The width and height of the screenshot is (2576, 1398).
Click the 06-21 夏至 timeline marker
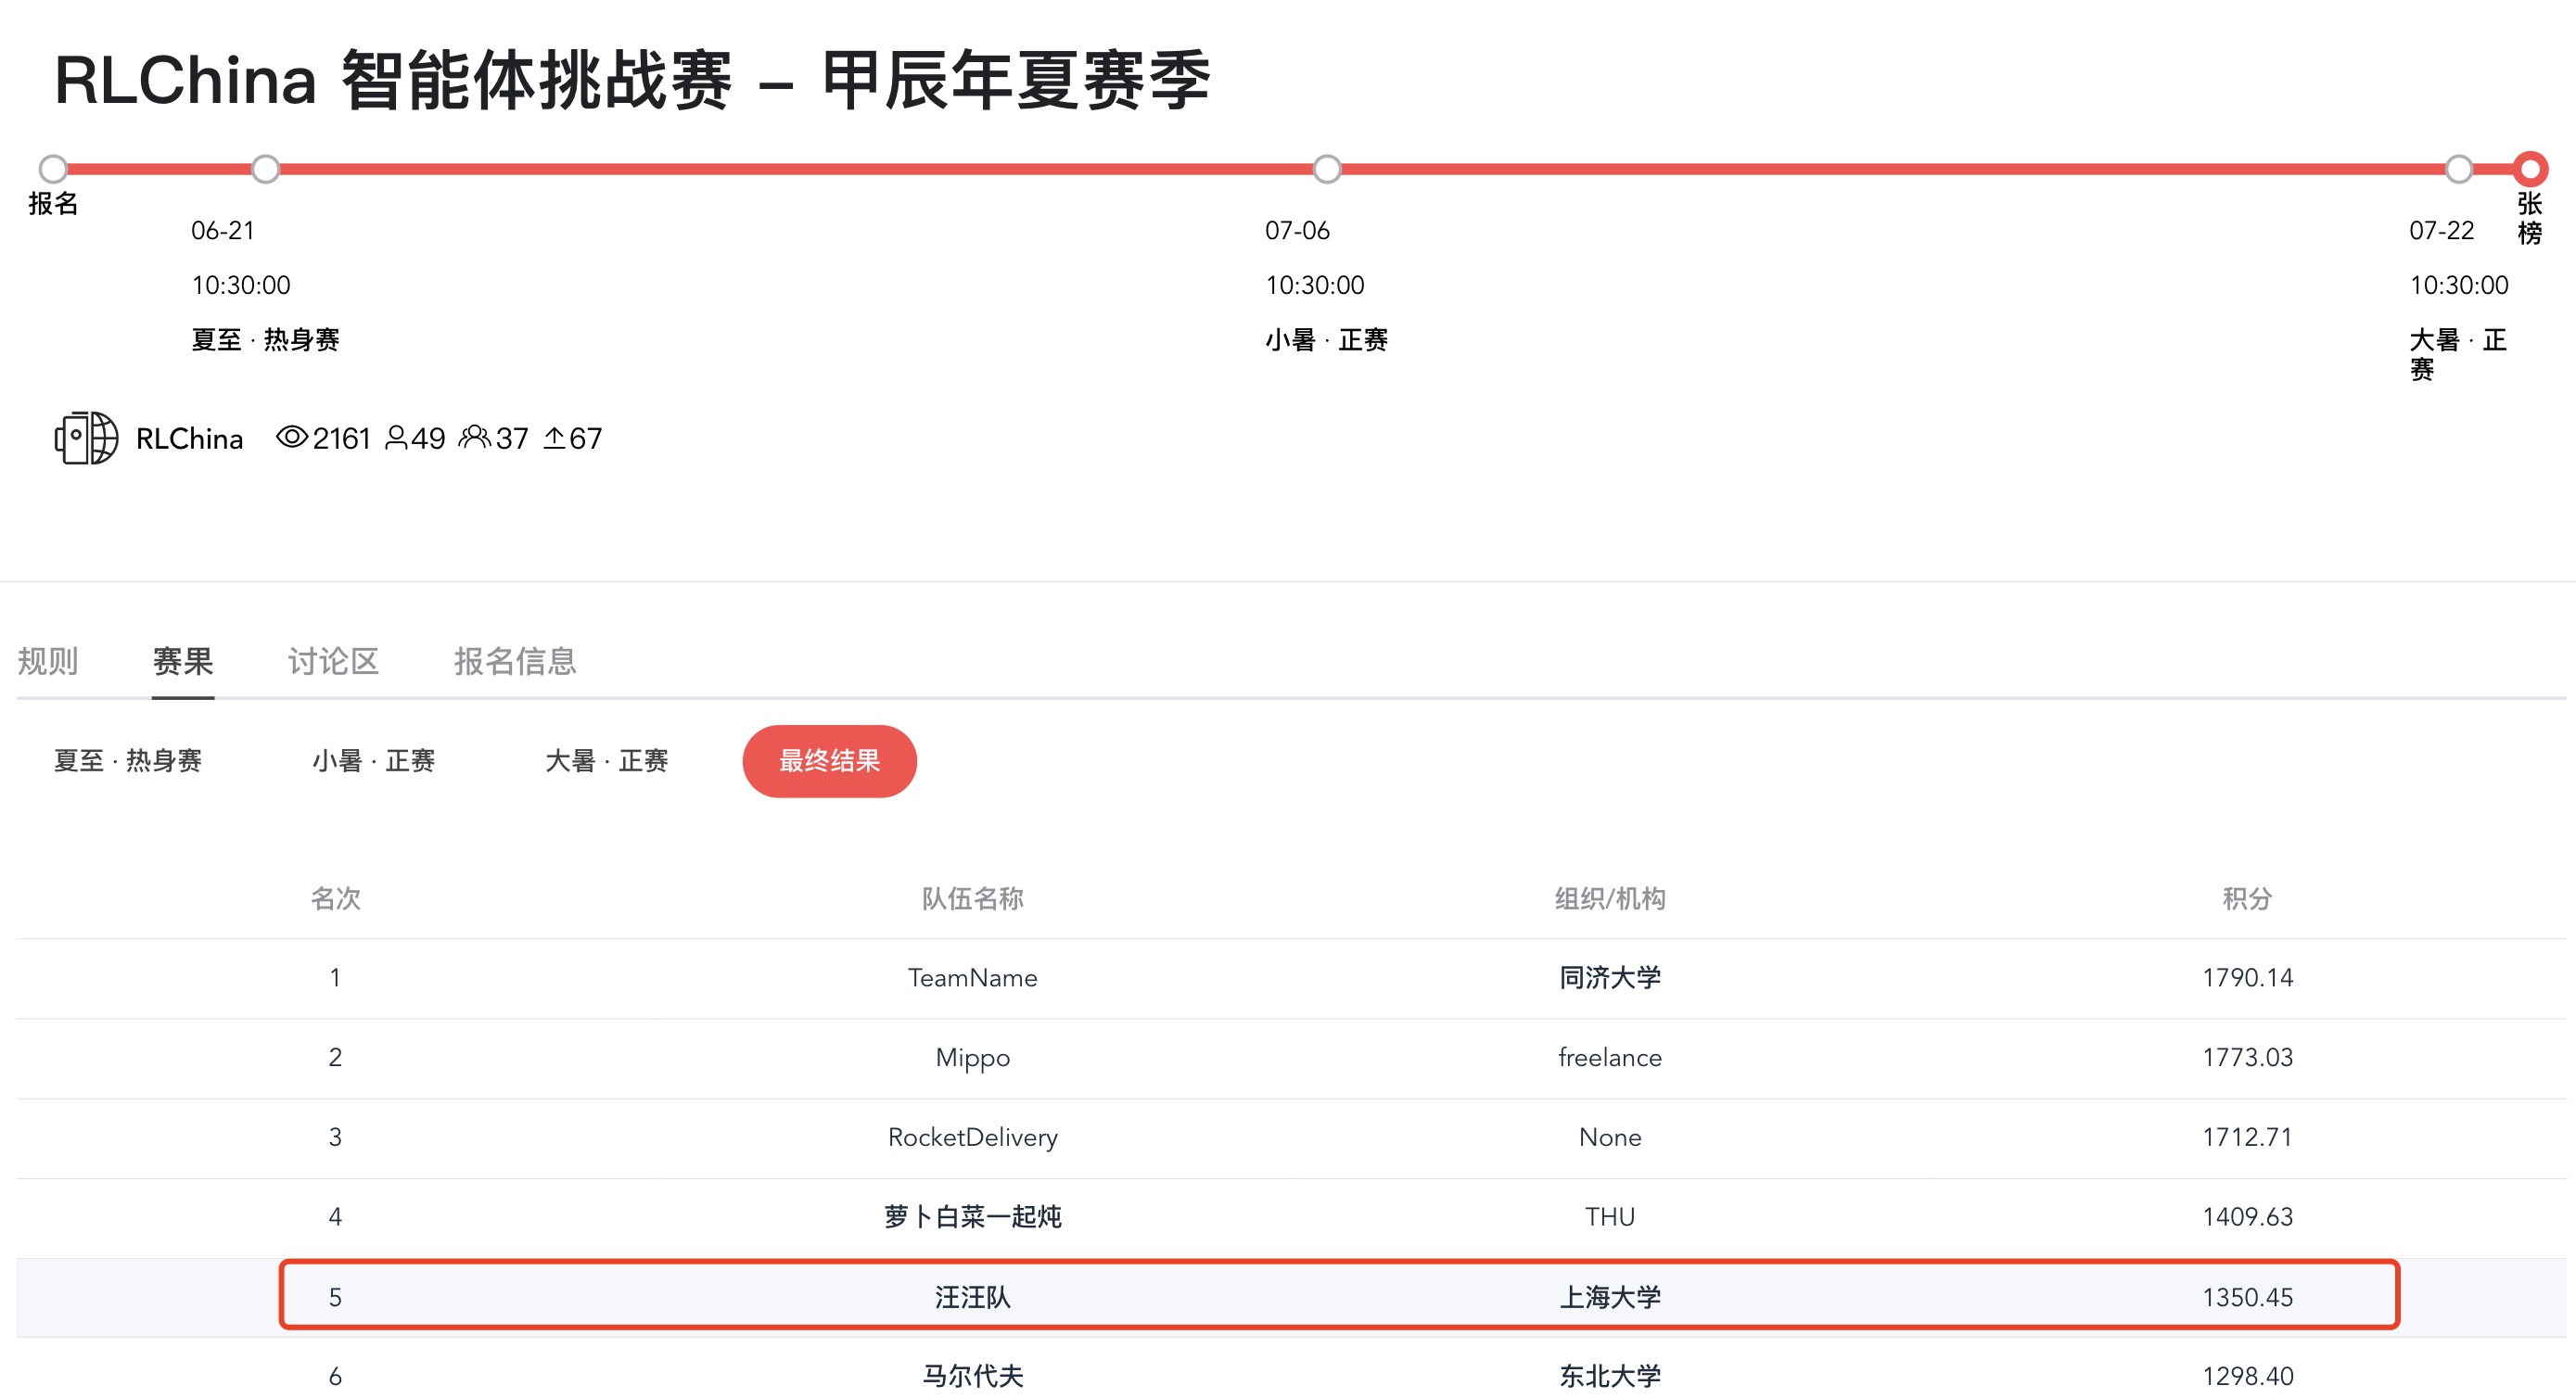[266, 169]
